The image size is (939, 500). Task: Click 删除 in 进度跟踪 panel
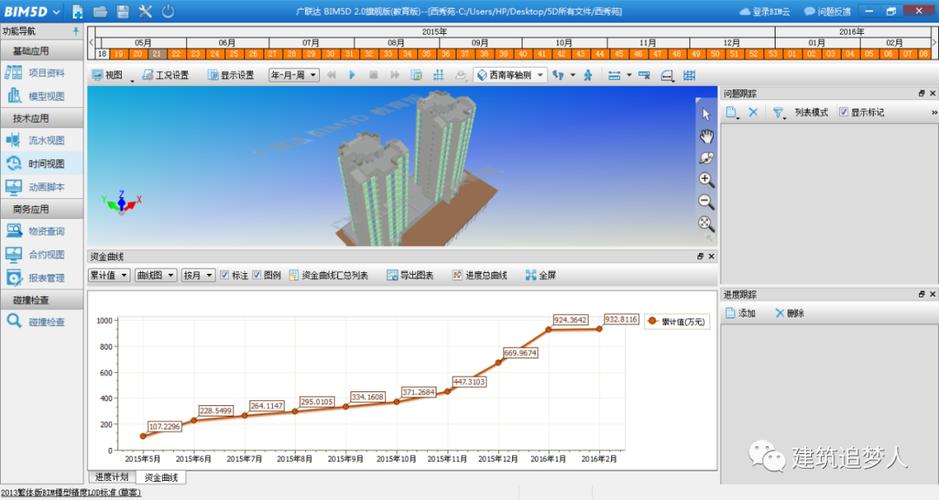(x=789, y=313)
